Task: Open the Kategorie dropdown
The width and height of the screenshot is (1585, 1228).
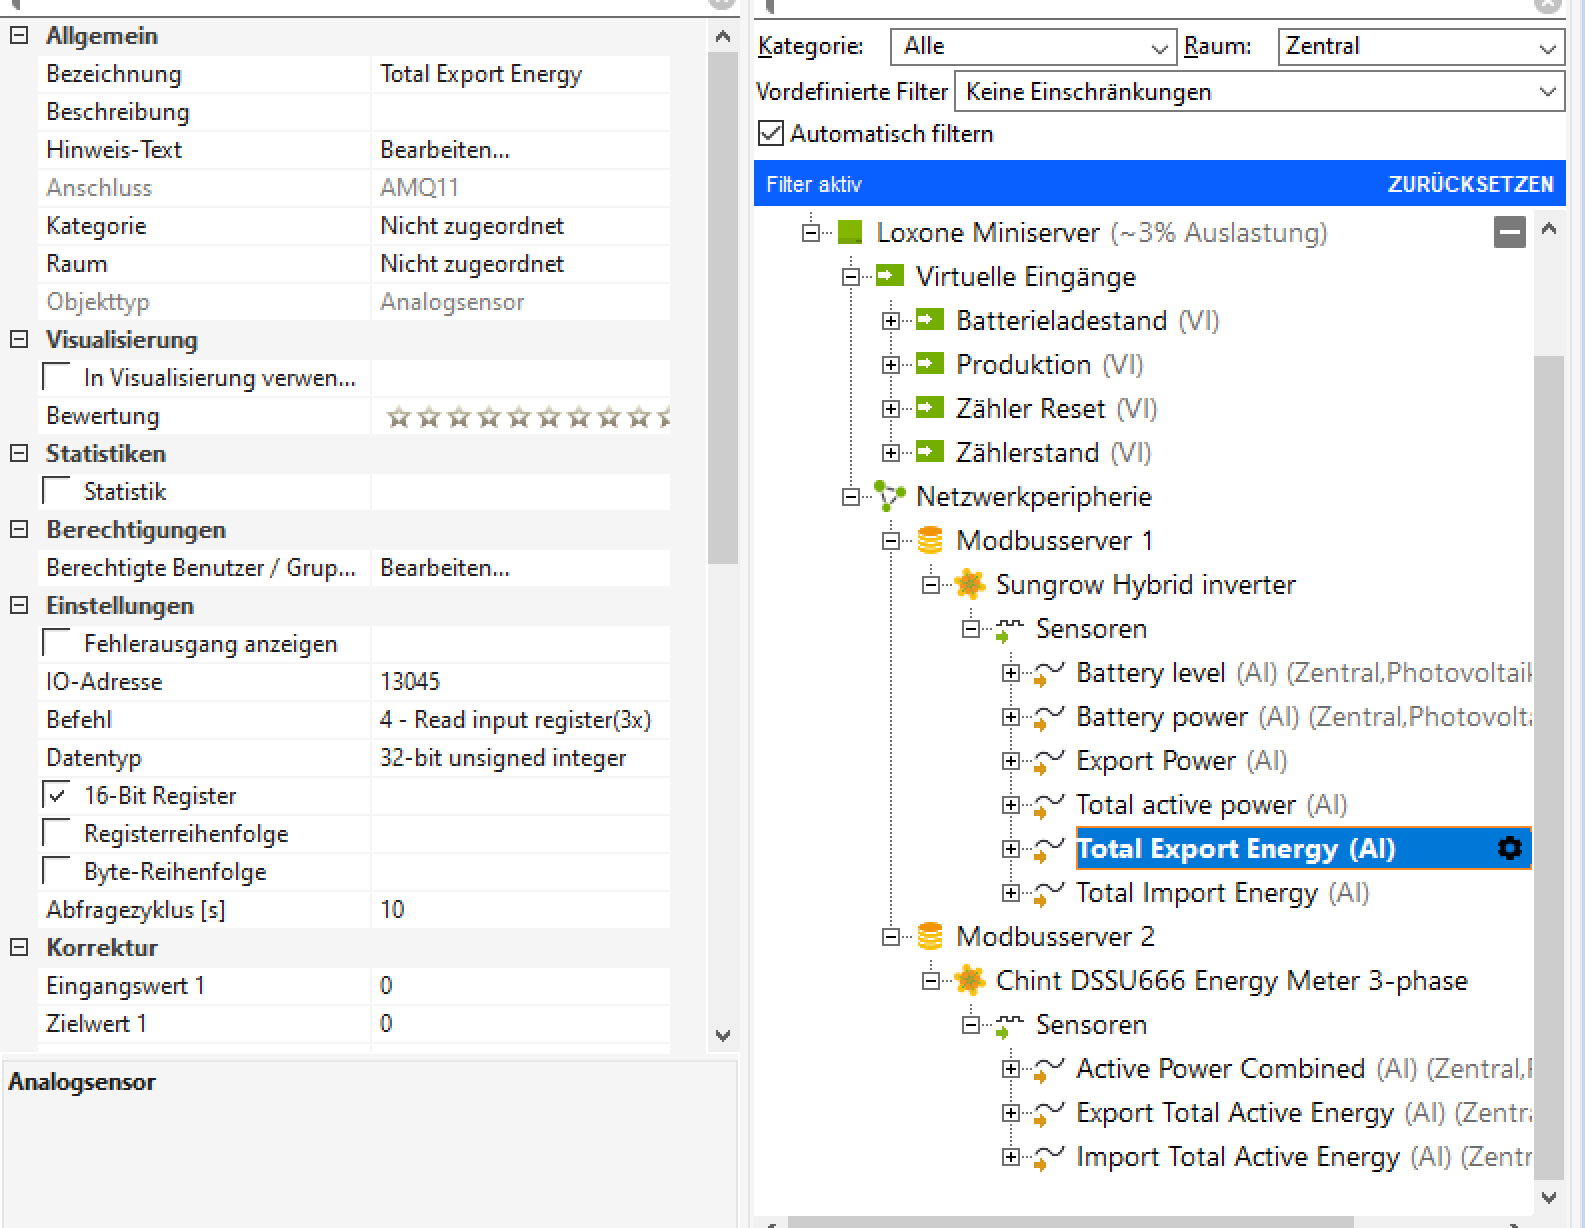Action: pos(1032,47)
